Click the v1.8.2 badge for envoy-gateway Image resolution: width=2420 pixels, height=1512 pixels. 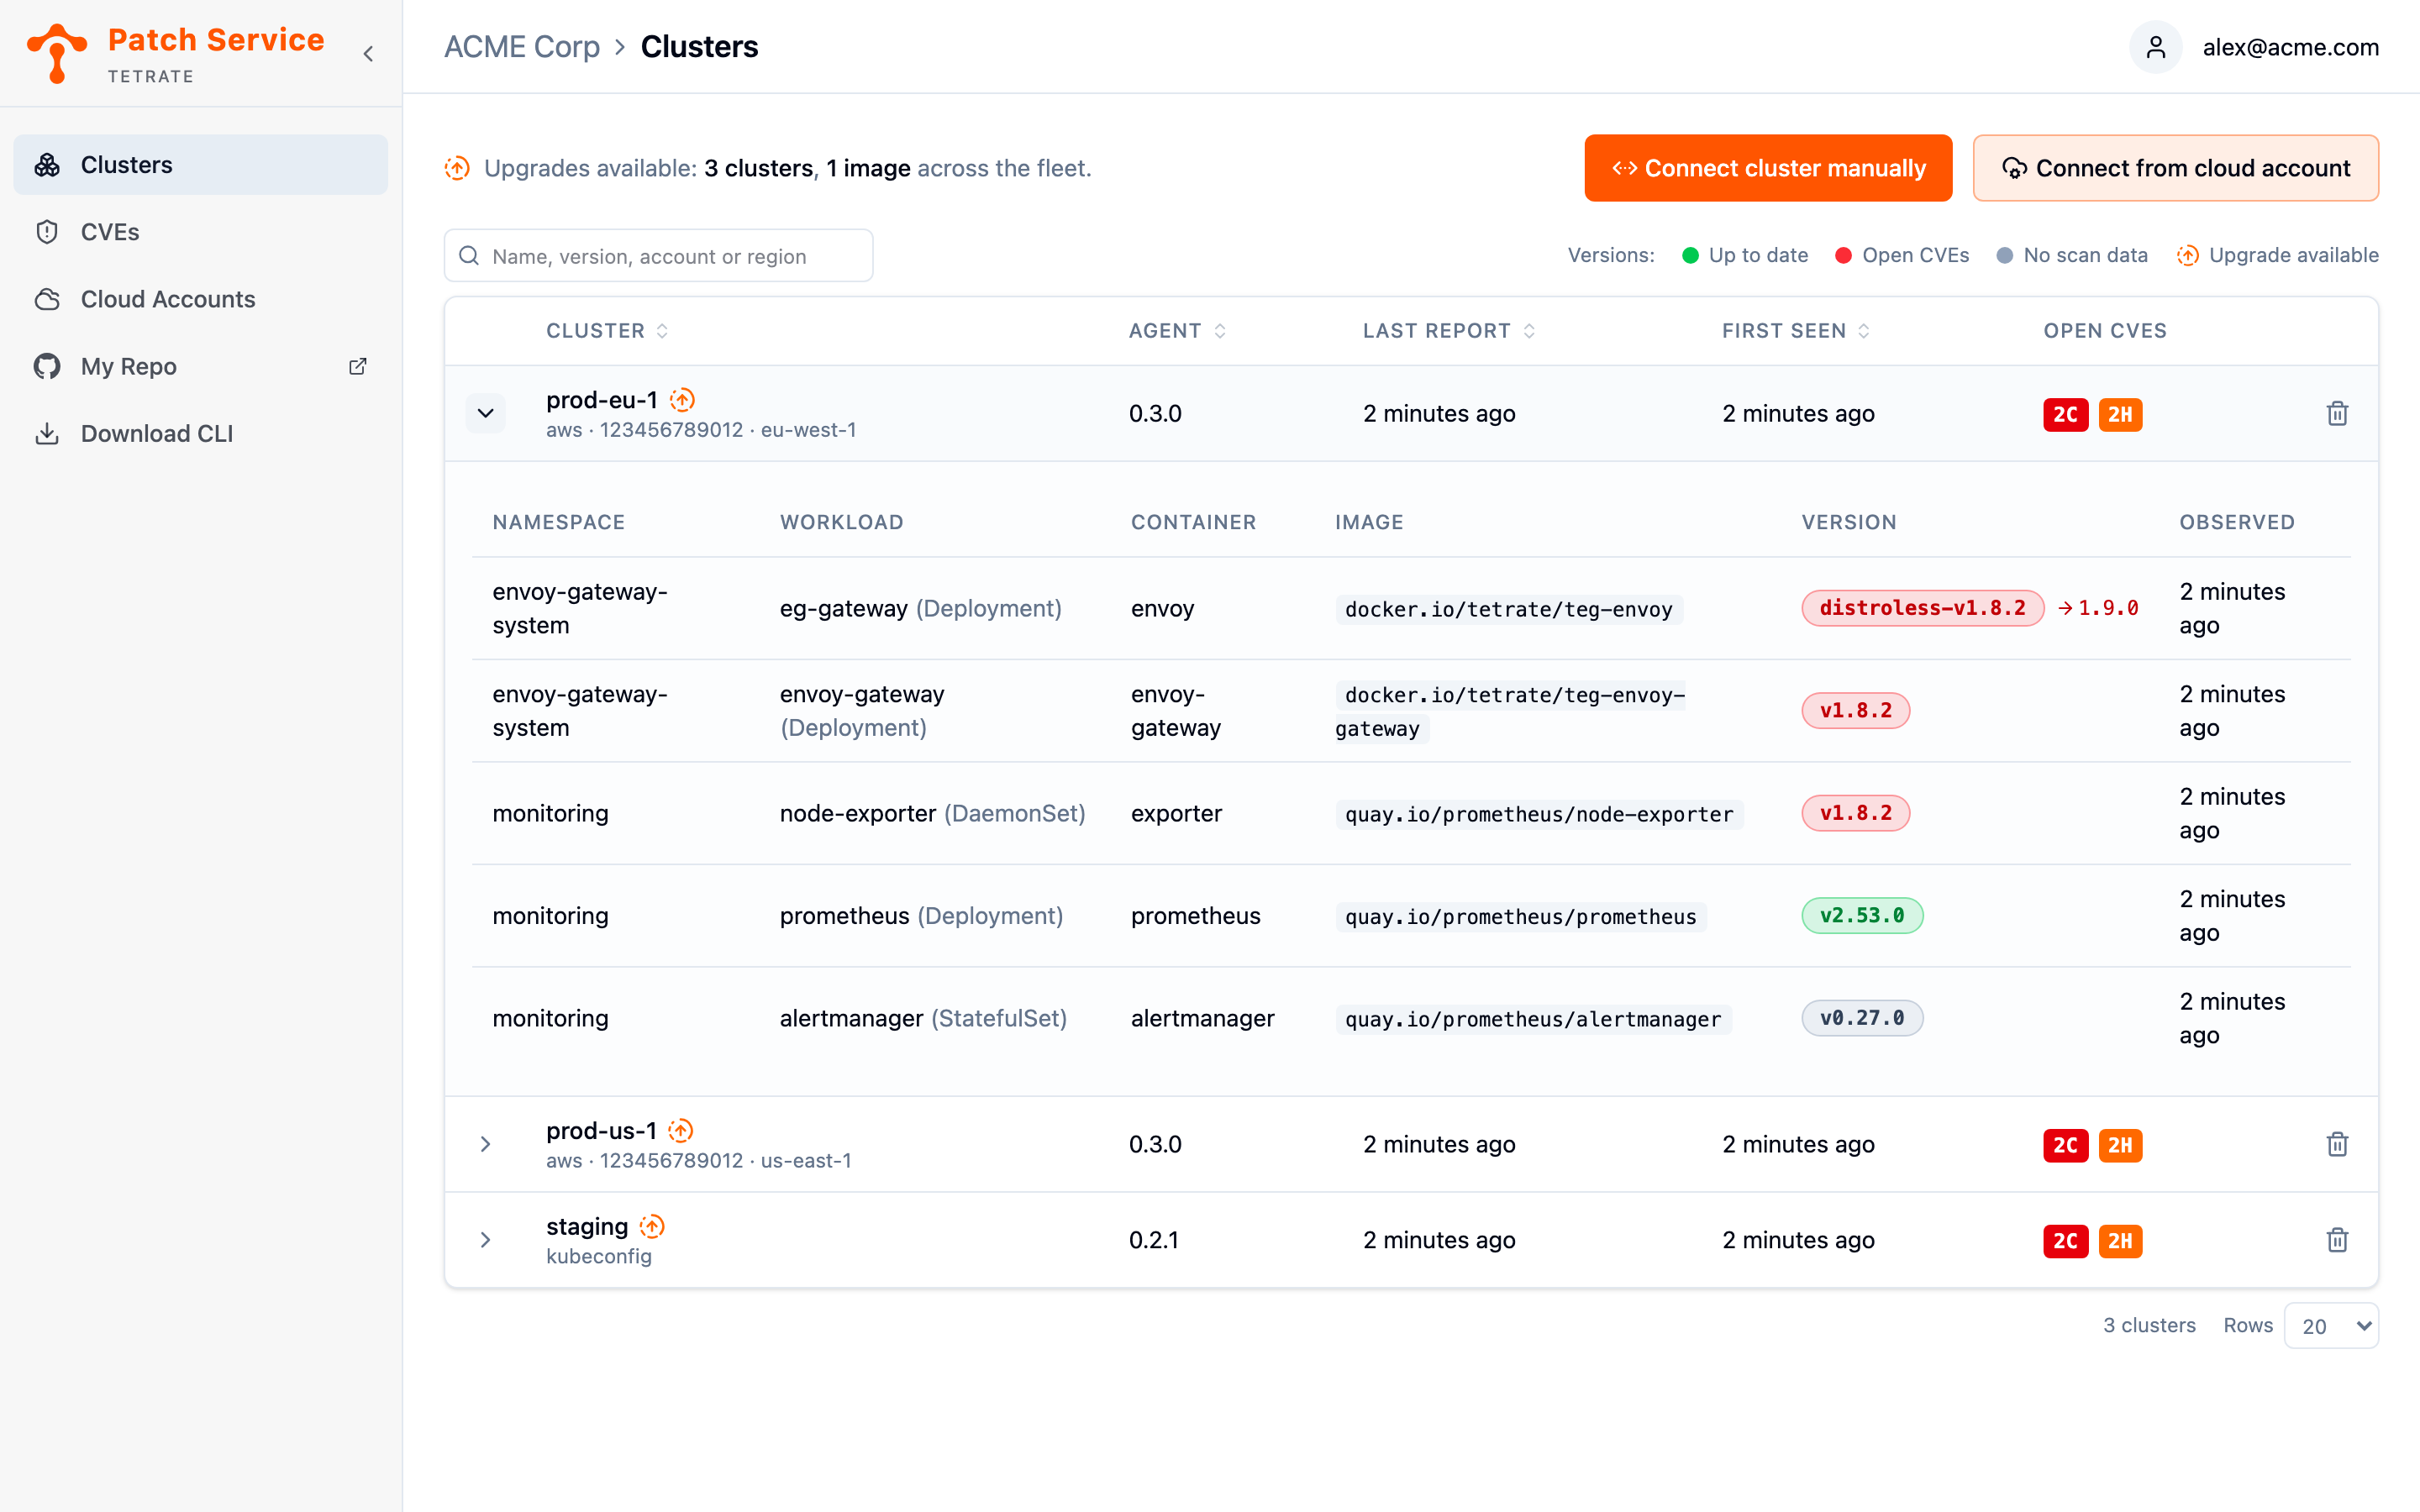click(1855, 711)
